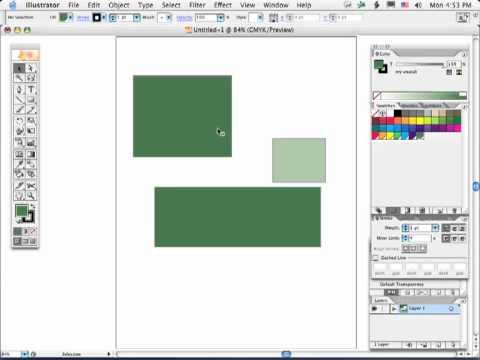
Task: Pick the Direct Selection arrow tool
Action: click(x=31, y=68)
